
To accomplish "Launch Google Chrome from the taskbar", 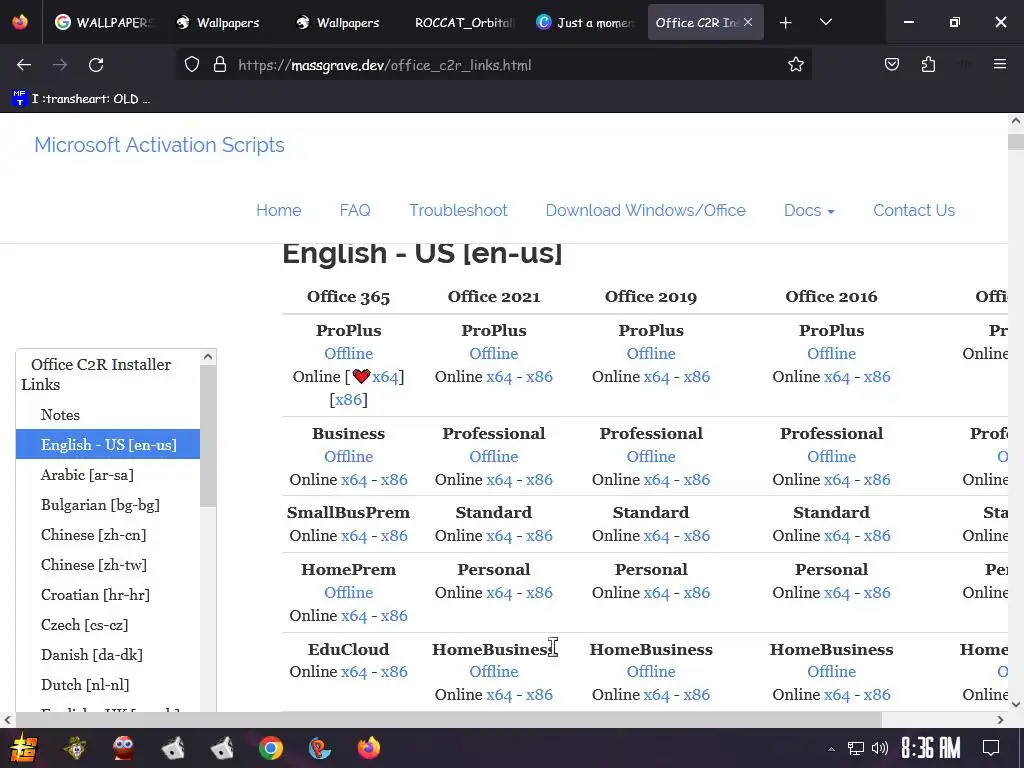I will (270, 748).
